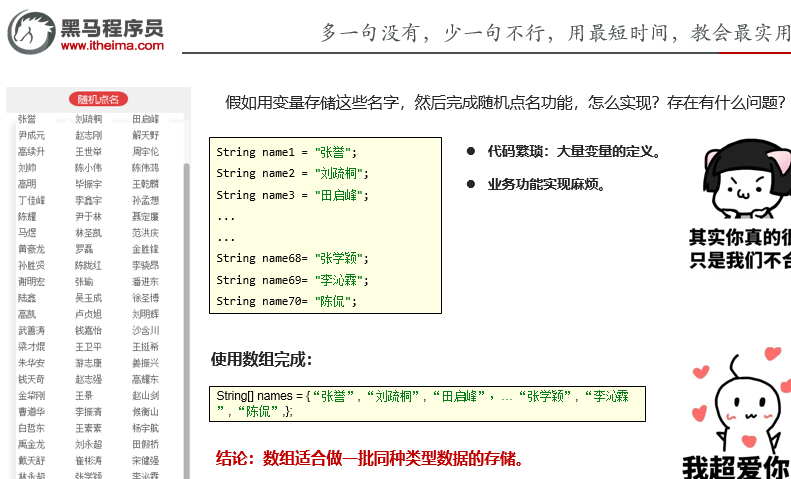Select 高明 in the name list
Screen dimensions: 791x479
[x=27, y=184]
